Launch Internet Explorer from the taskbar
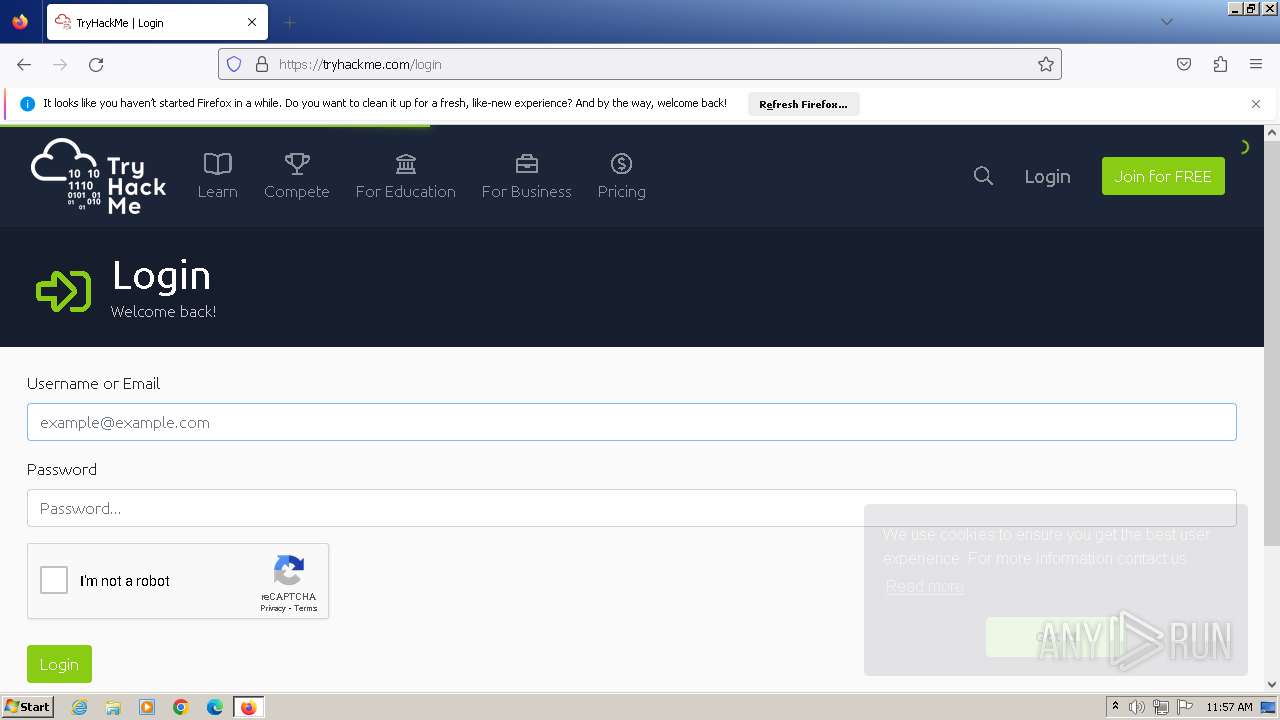Viewport: 1280px width, 720px height. [79, 707]
